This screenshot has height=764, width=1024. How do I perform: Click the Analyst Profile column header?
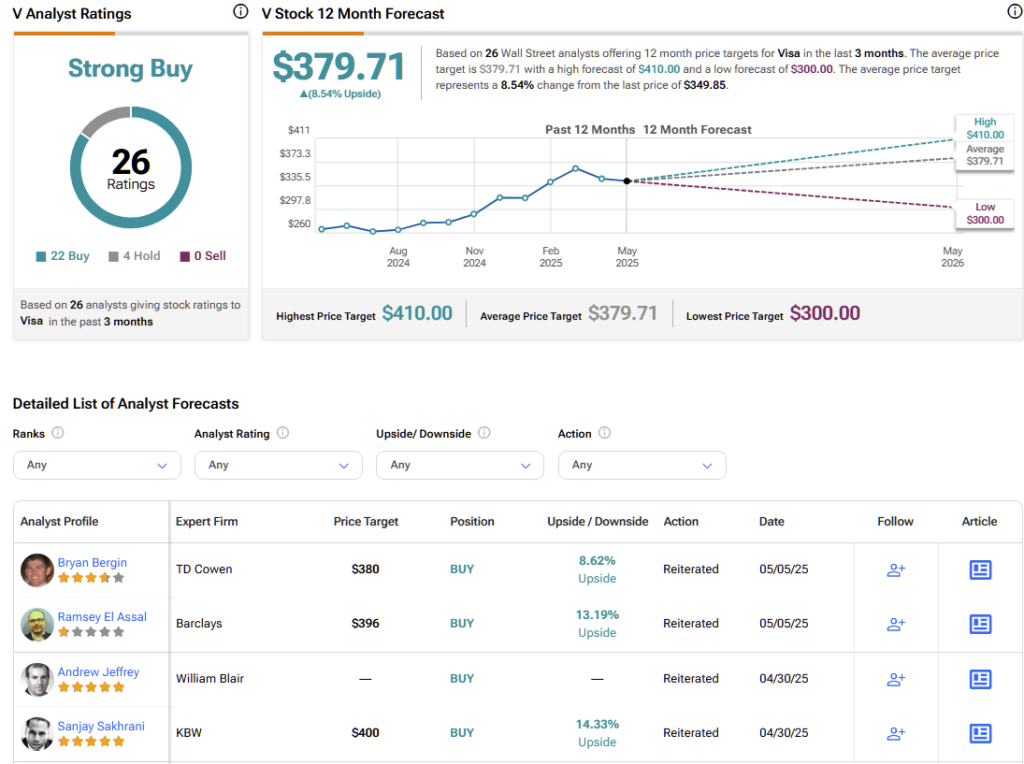tap(59, 521)
